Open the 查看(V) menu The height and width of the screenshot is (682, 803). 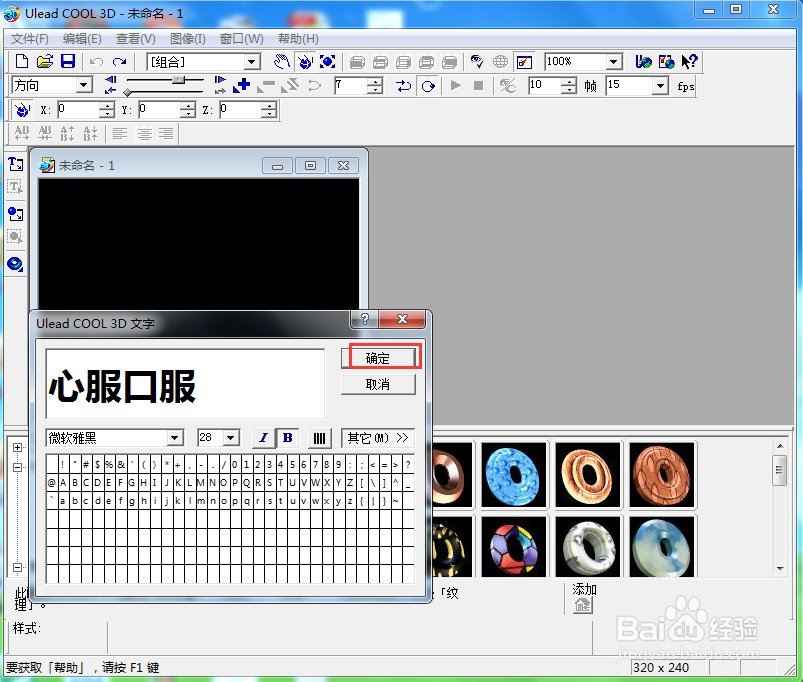tap(135, 39)
